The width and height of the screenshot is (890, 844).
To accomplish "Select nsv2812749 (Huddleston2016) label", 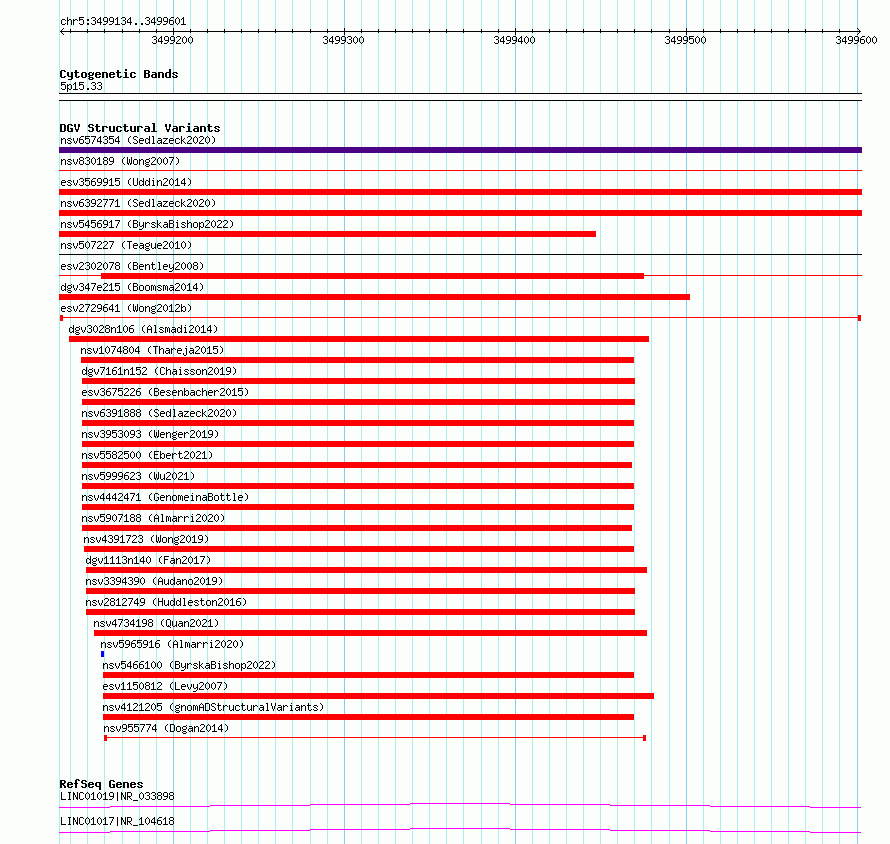I will pos(166,602).
